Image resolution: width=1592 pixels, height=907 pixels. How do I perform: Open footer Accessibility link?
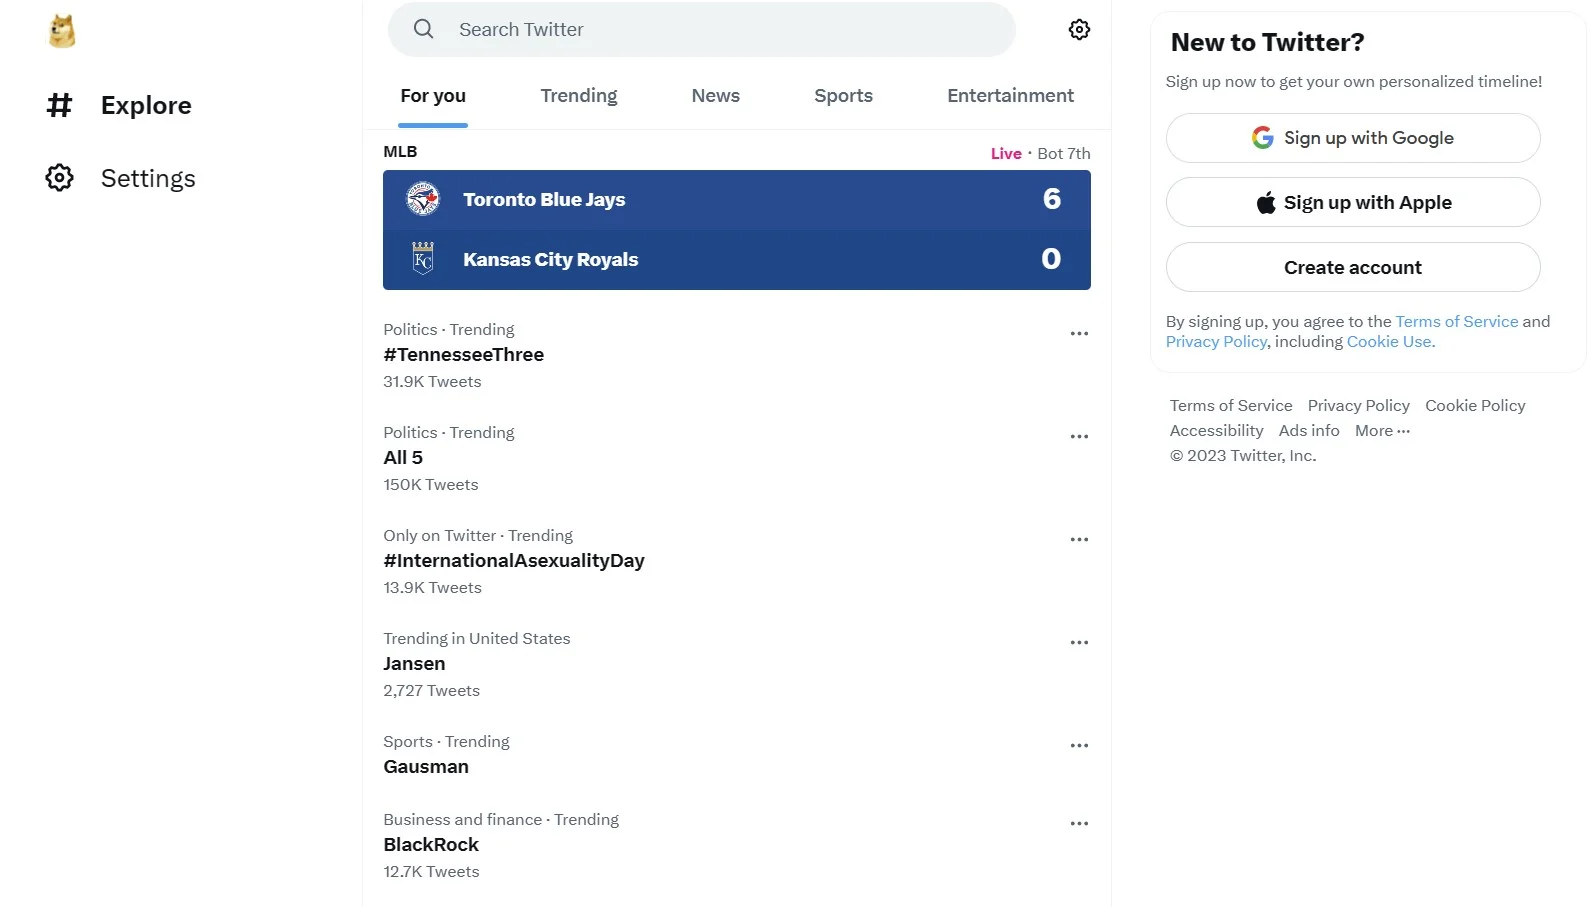tap(1217, 431)
